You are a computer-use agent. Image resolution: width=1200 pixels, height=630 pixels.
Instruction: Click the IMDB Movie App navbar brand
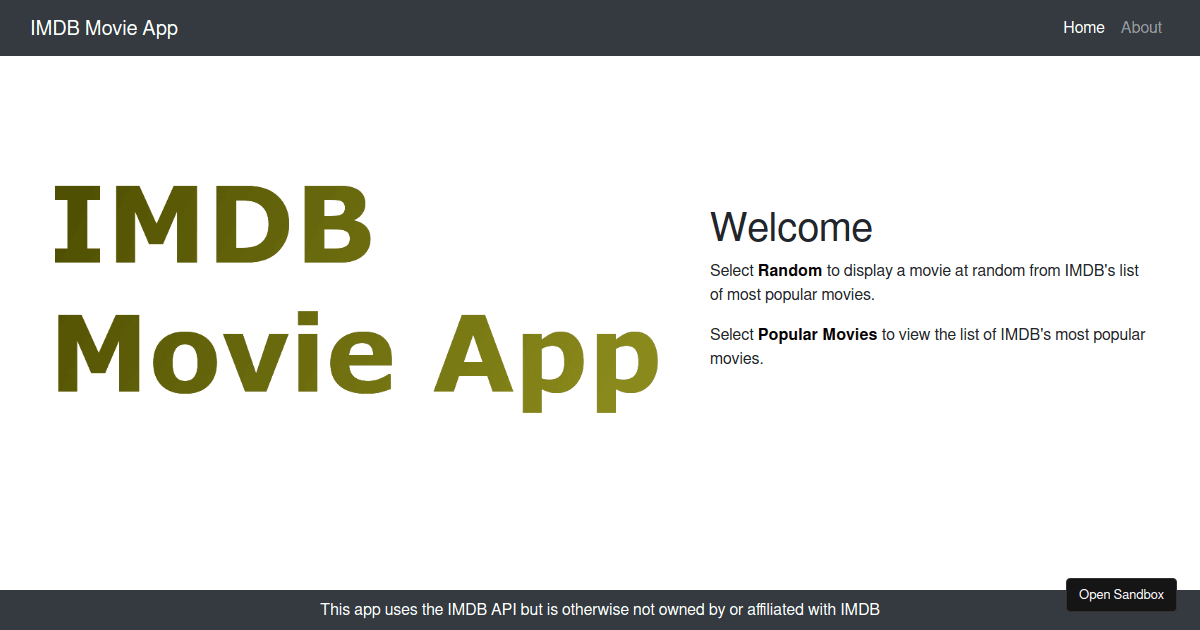[x=105, y=27]
